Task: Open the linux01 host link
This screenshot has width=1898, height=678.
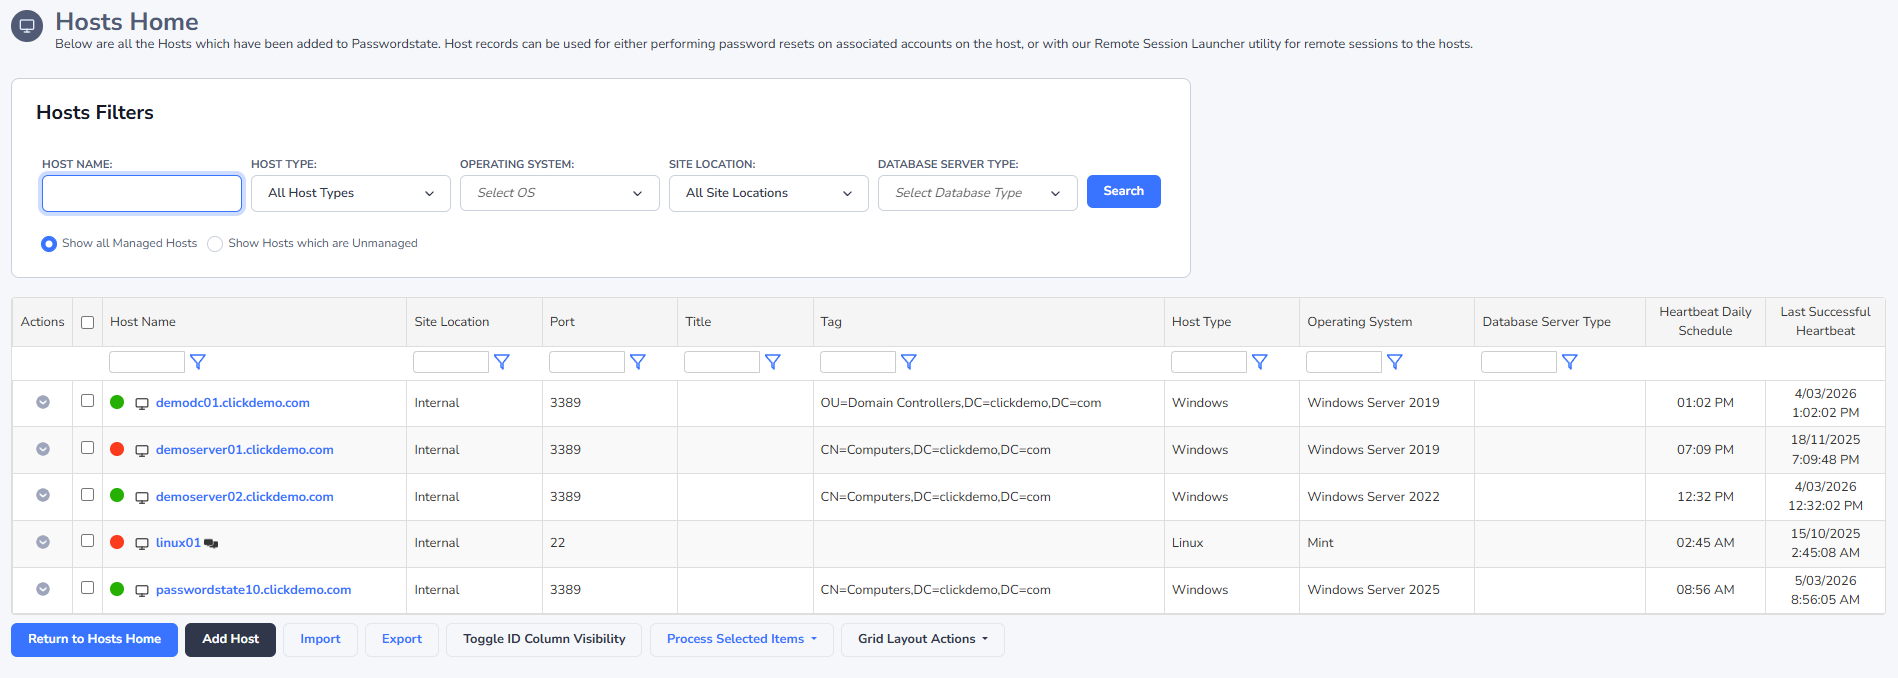Action: 178,543
